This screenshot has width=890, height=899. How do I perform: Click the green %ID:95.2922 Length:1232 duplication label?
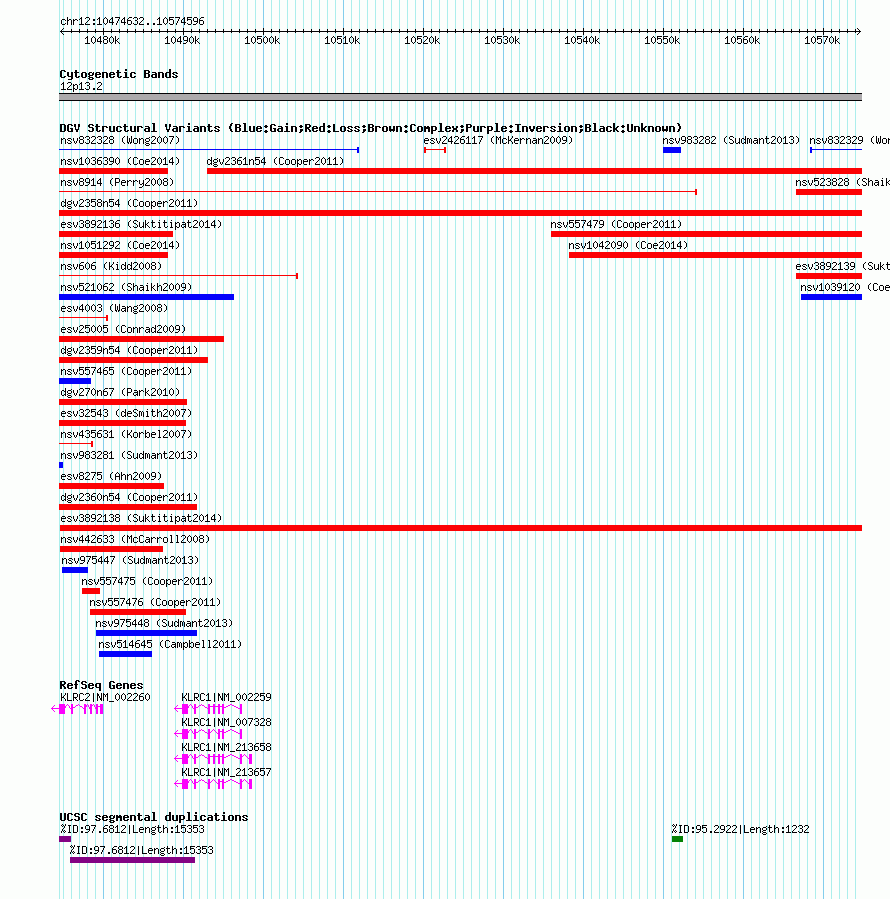coord(740,830)
